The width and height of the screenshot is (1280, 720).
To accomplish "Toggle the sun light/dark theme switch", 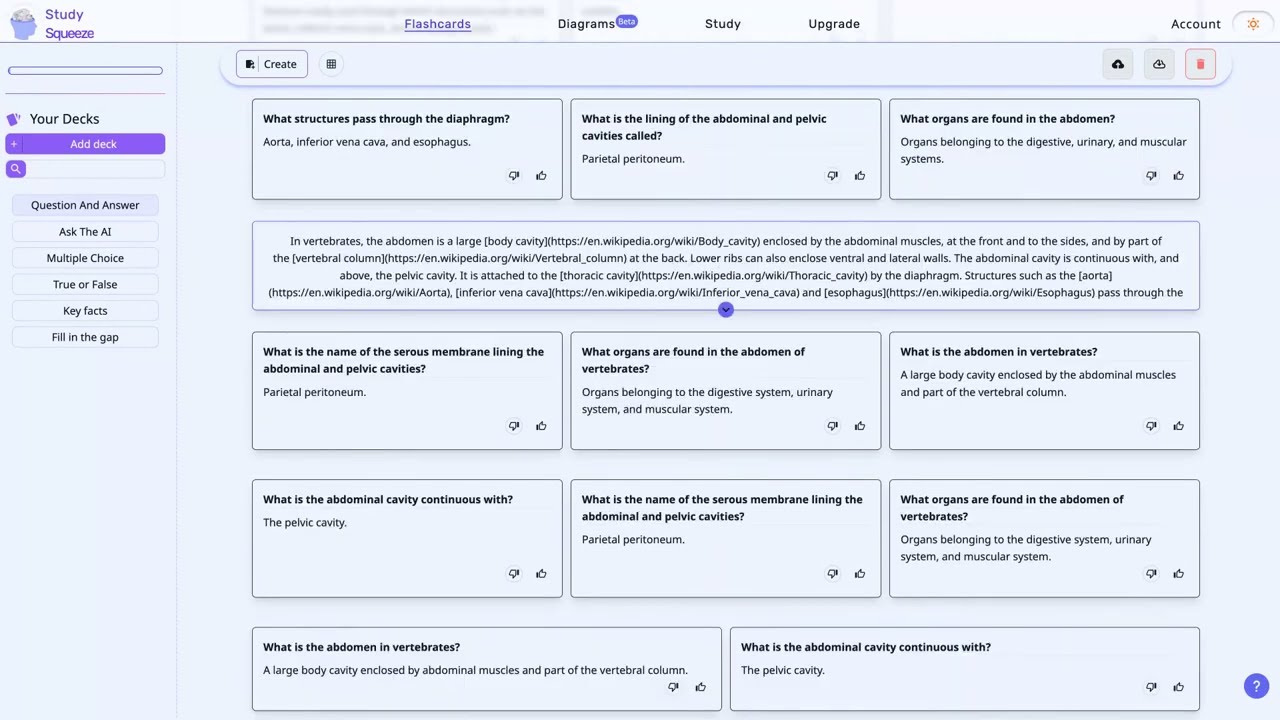I will pyautogui.click(x=1253, y=24).
